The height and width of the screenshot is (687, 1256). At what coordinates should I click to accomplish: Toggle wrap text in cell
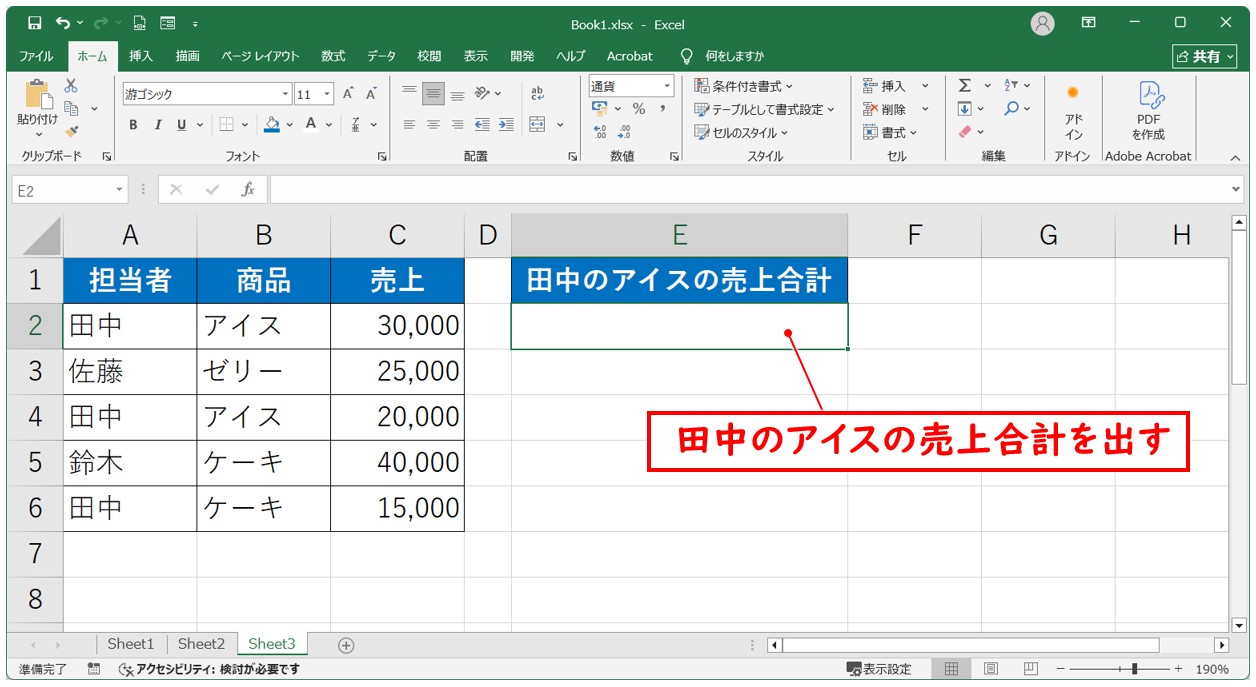pyautogui.click(x=537, y=93)
